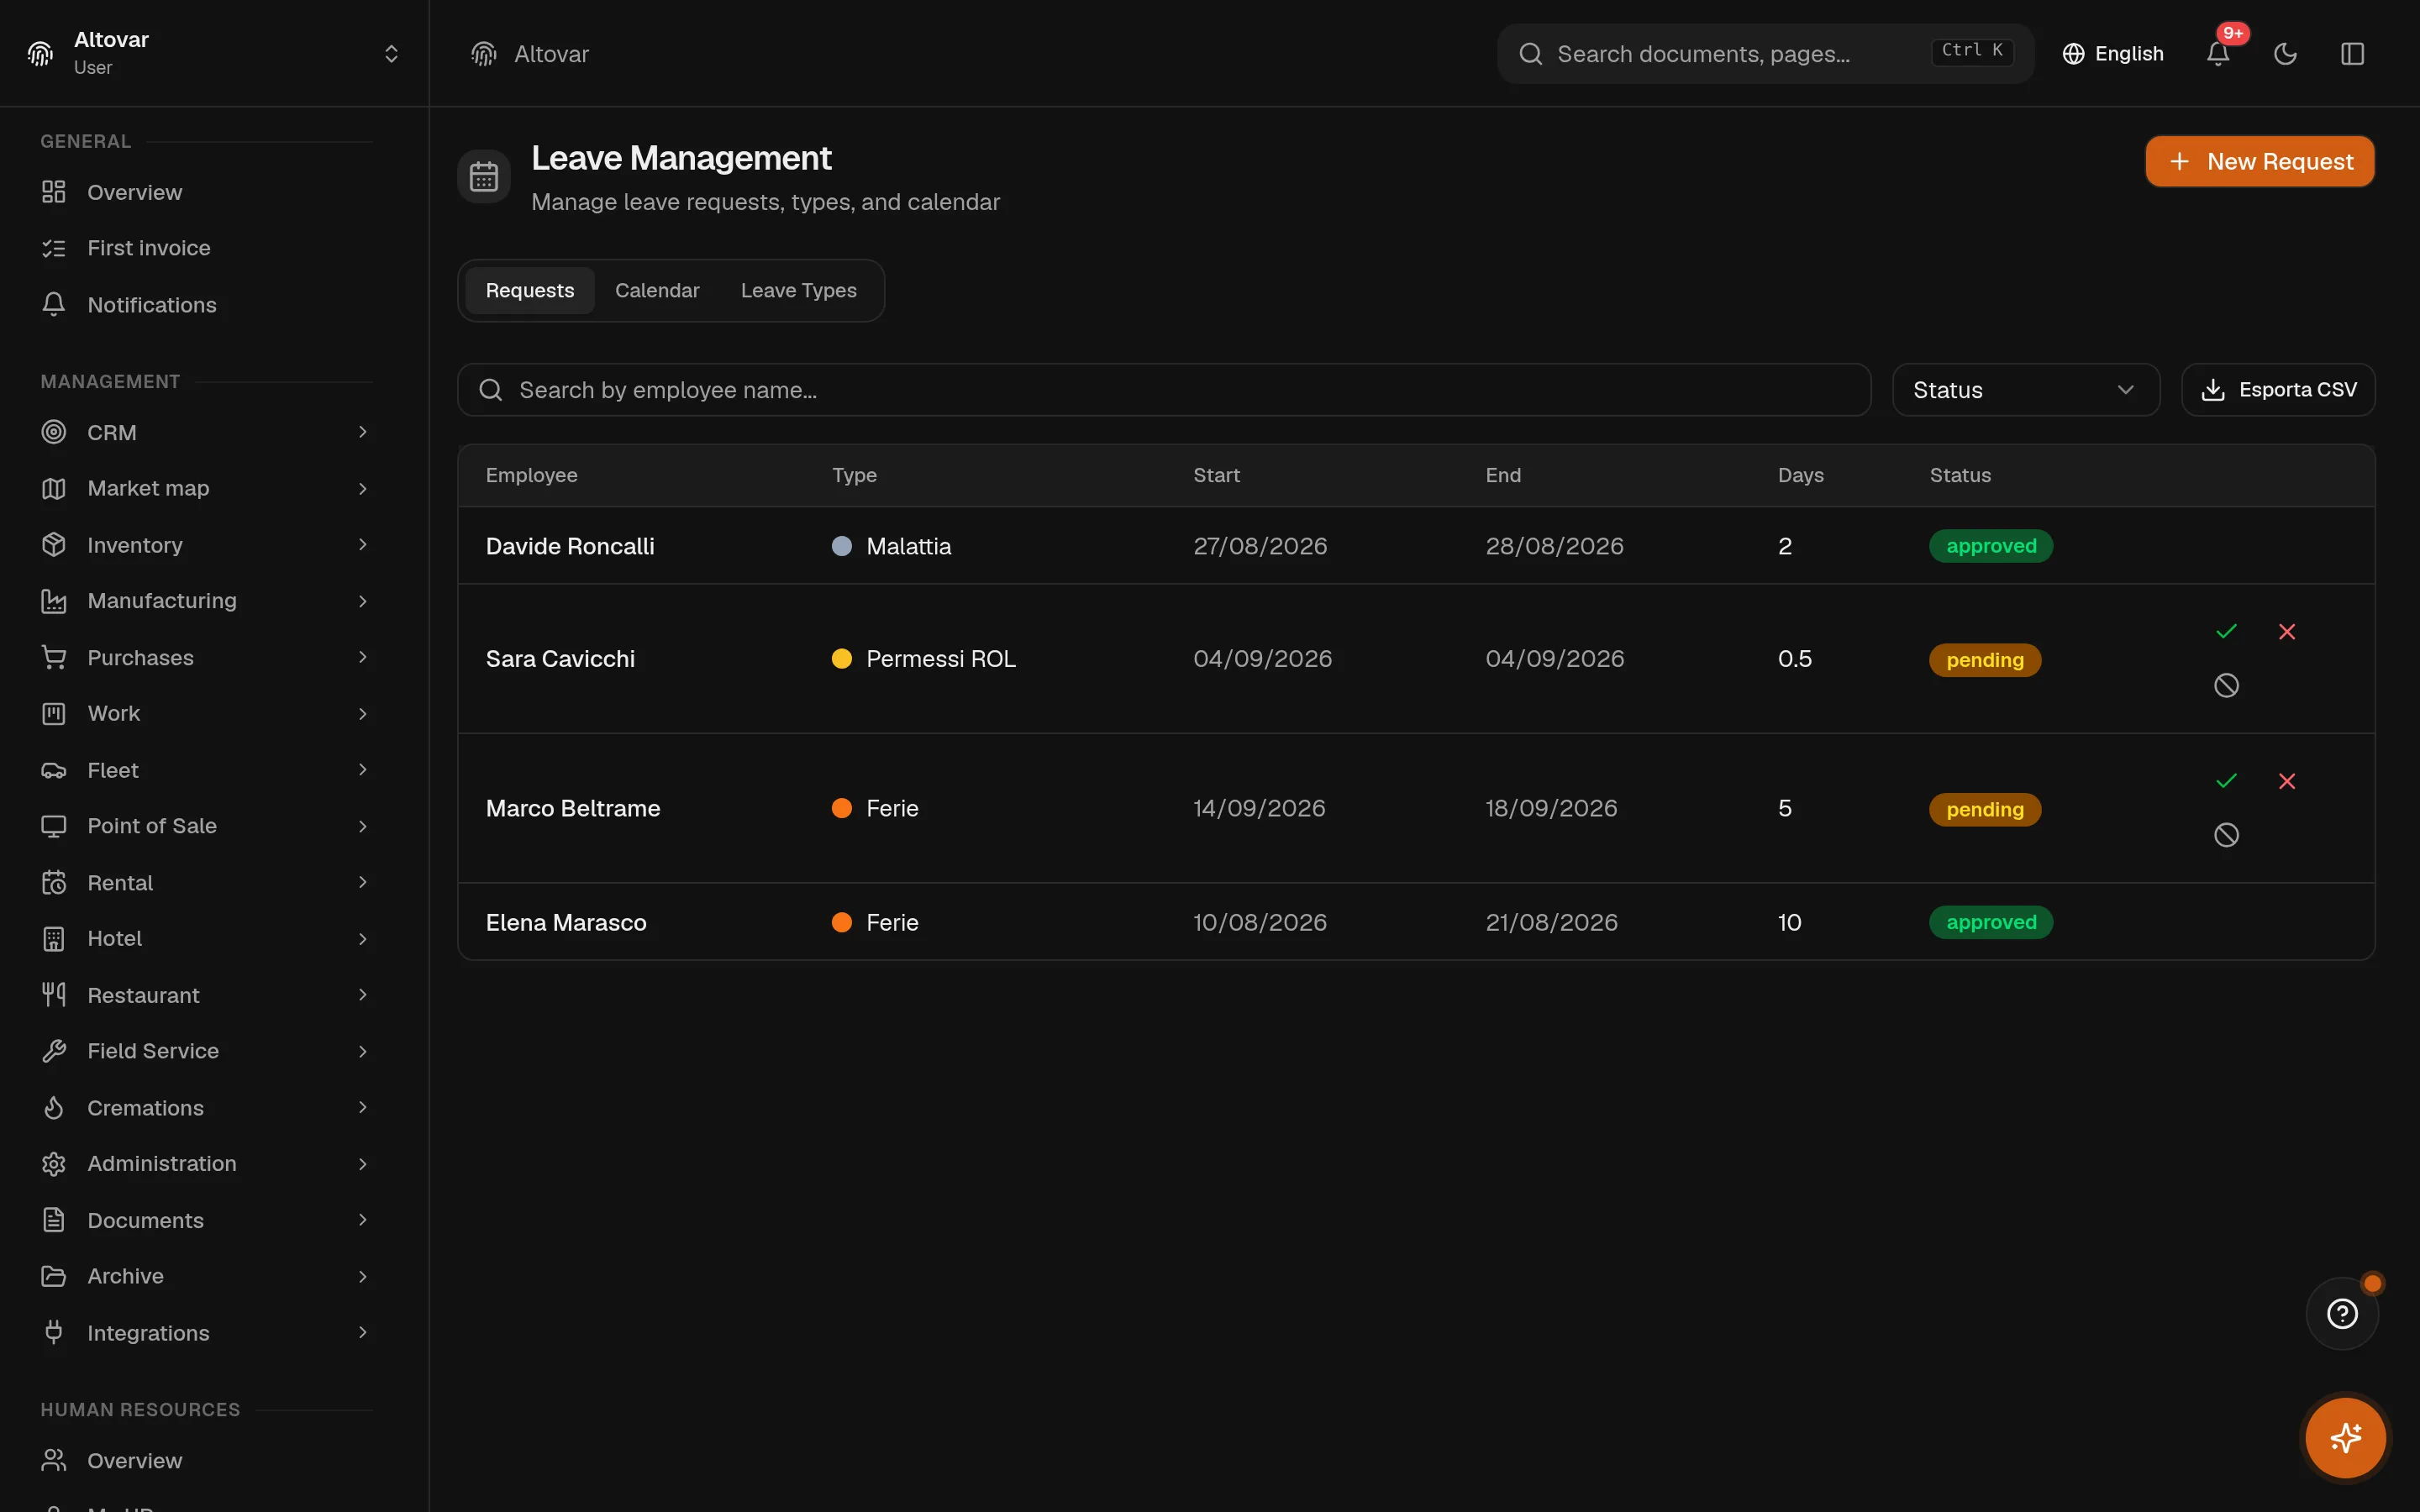This screenshot has height=1512, width=2420.
Task: Open workspace switcher for Altovar User
Action: (214, 53)
